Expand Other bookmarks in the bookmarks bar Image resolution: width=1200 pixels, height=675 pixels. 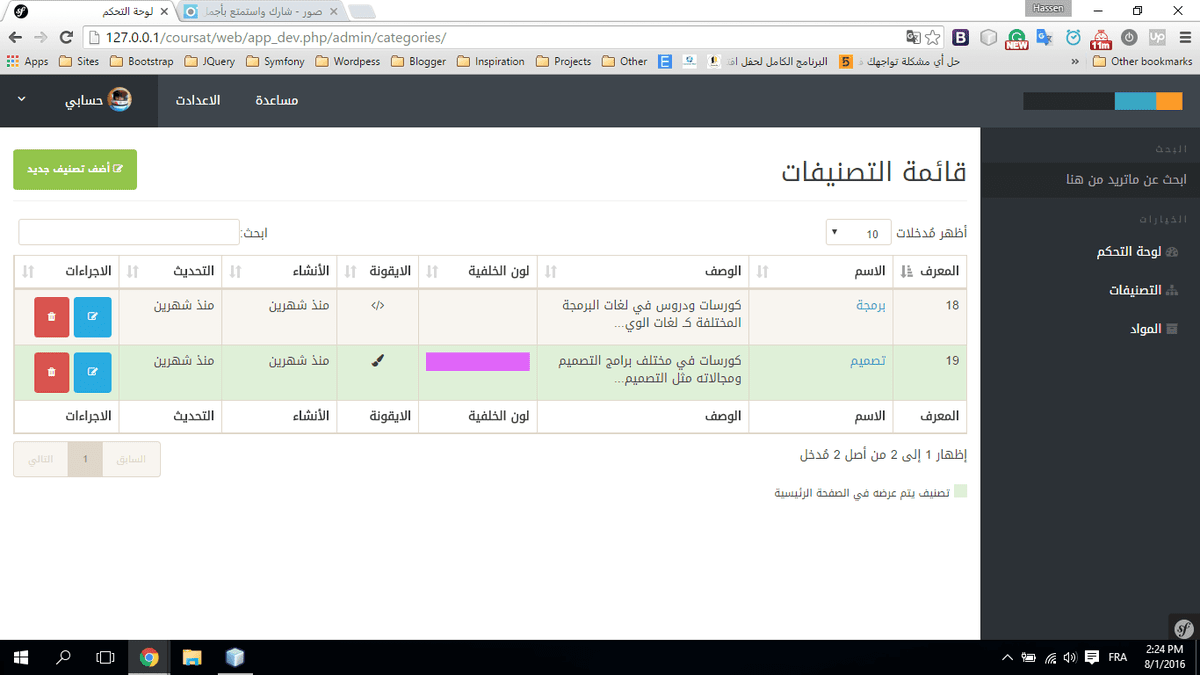[1142, 61]
